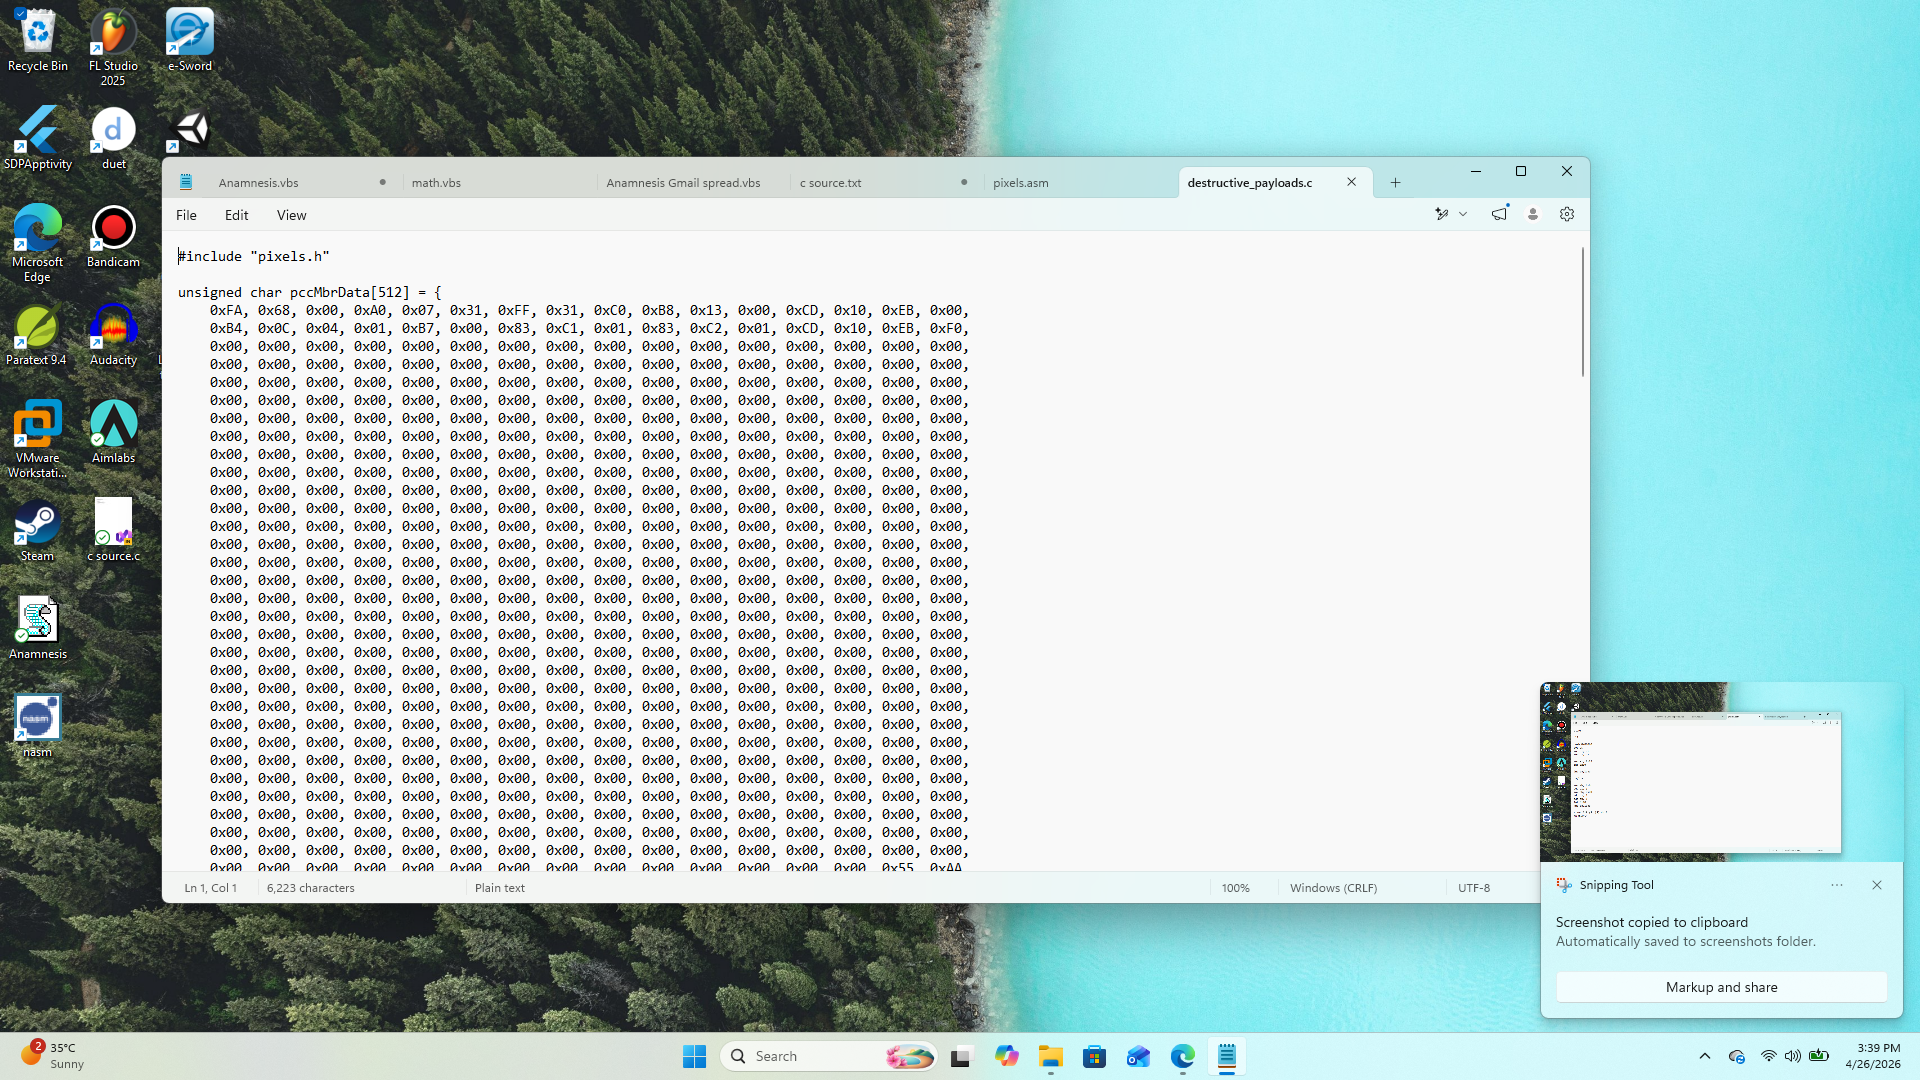Click the Notepad vertical scrollbar thumb

point(1582,312)
